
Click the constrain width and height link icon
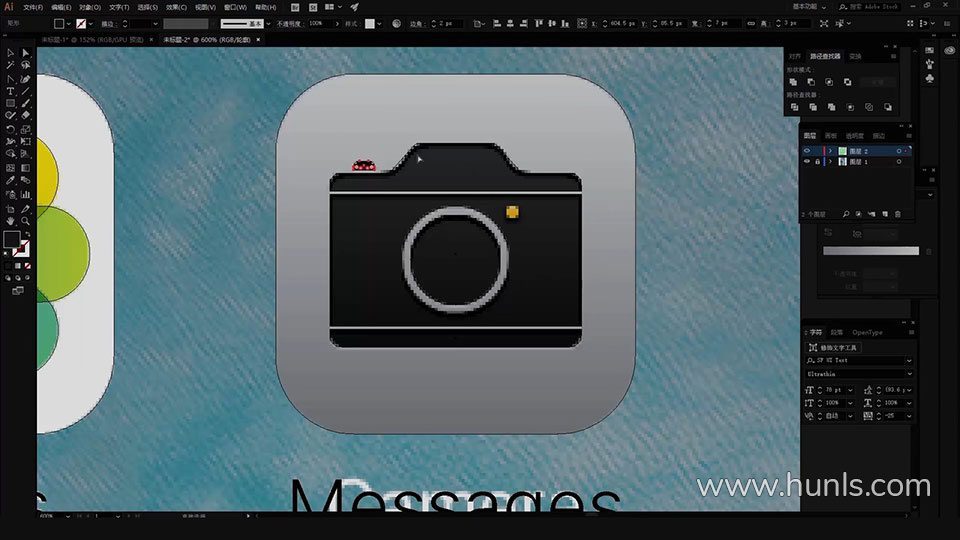click(x=751, y=23)
